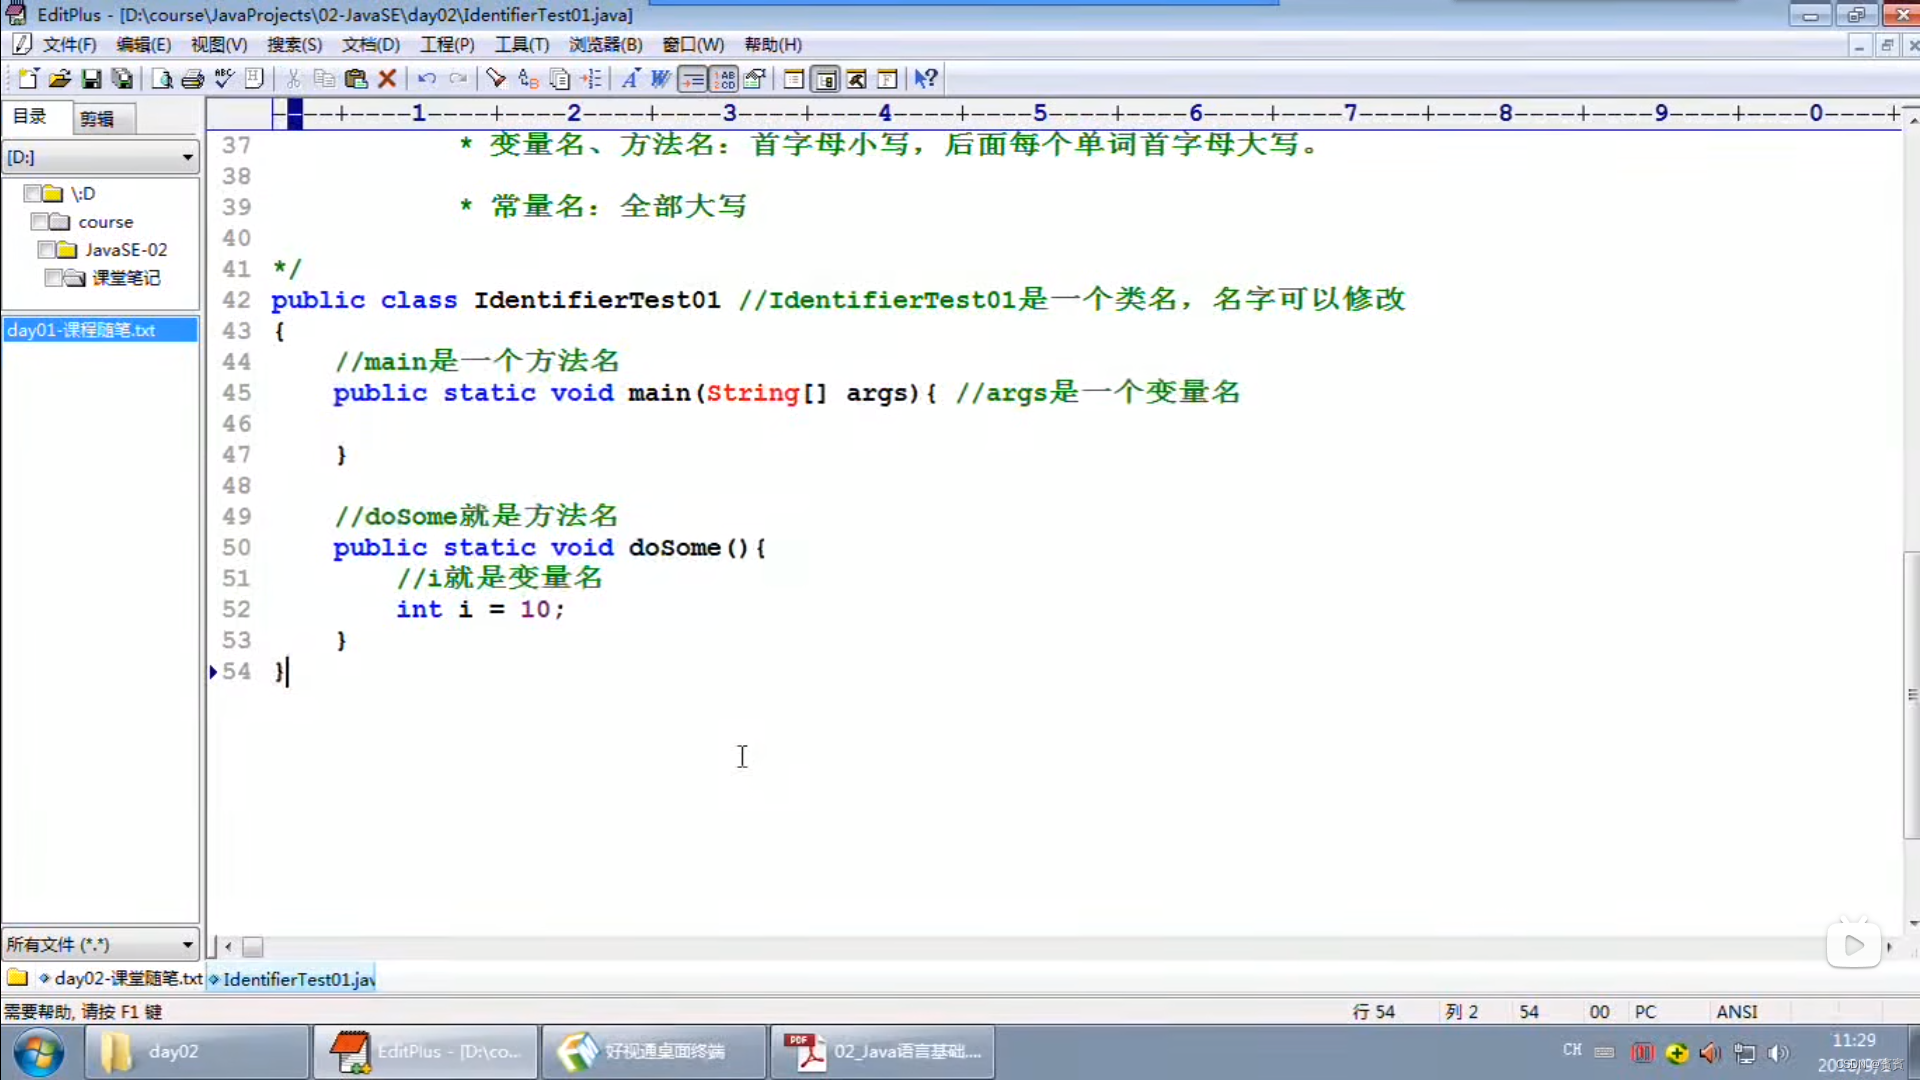Toggle line numbers toolbar button
Screen dimensions: 1920x1080
pyautogui.click(x=724, y=79)
